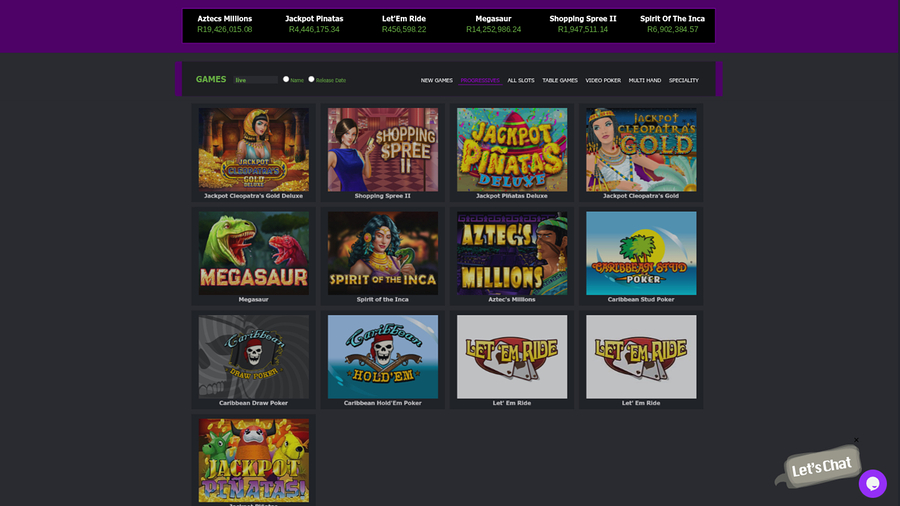Click the Let's Chat speech banner
900x506 pixels.
(x=821, y=466)
